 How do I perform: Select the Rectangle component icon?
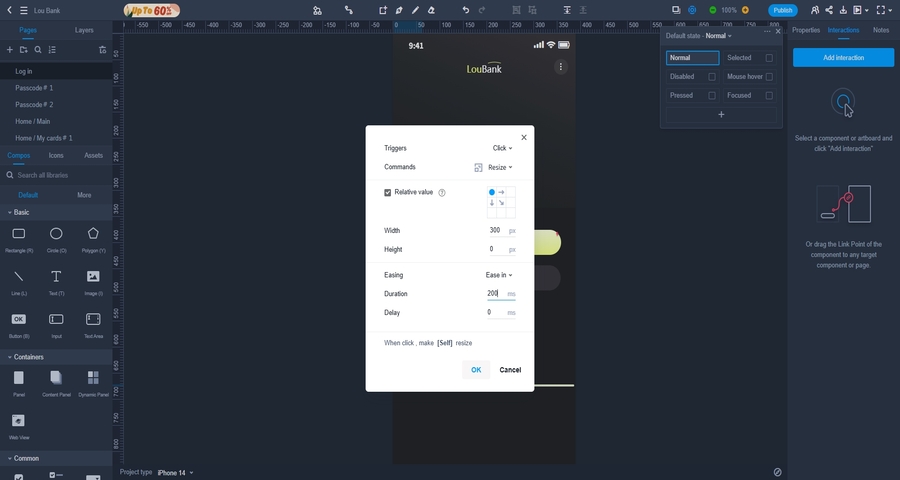pos(18,234)
